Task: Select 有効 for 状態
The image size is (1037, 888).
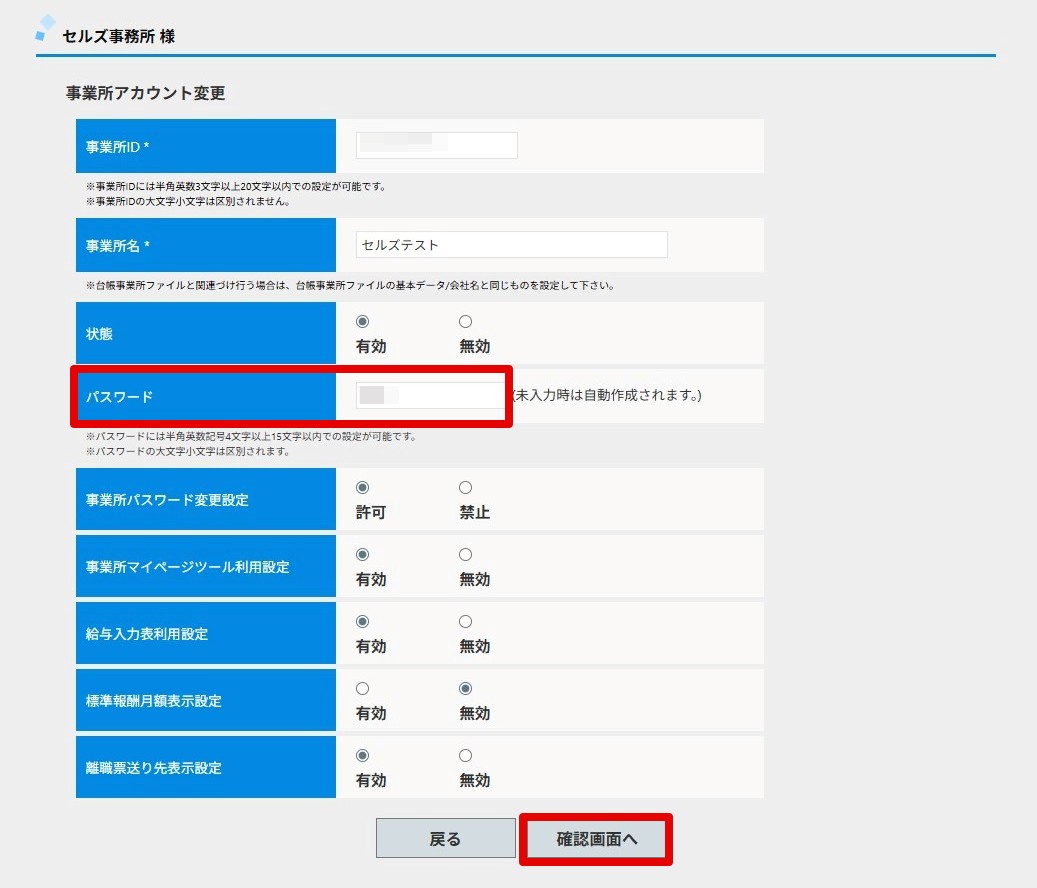Action: [x=362, y=321]
